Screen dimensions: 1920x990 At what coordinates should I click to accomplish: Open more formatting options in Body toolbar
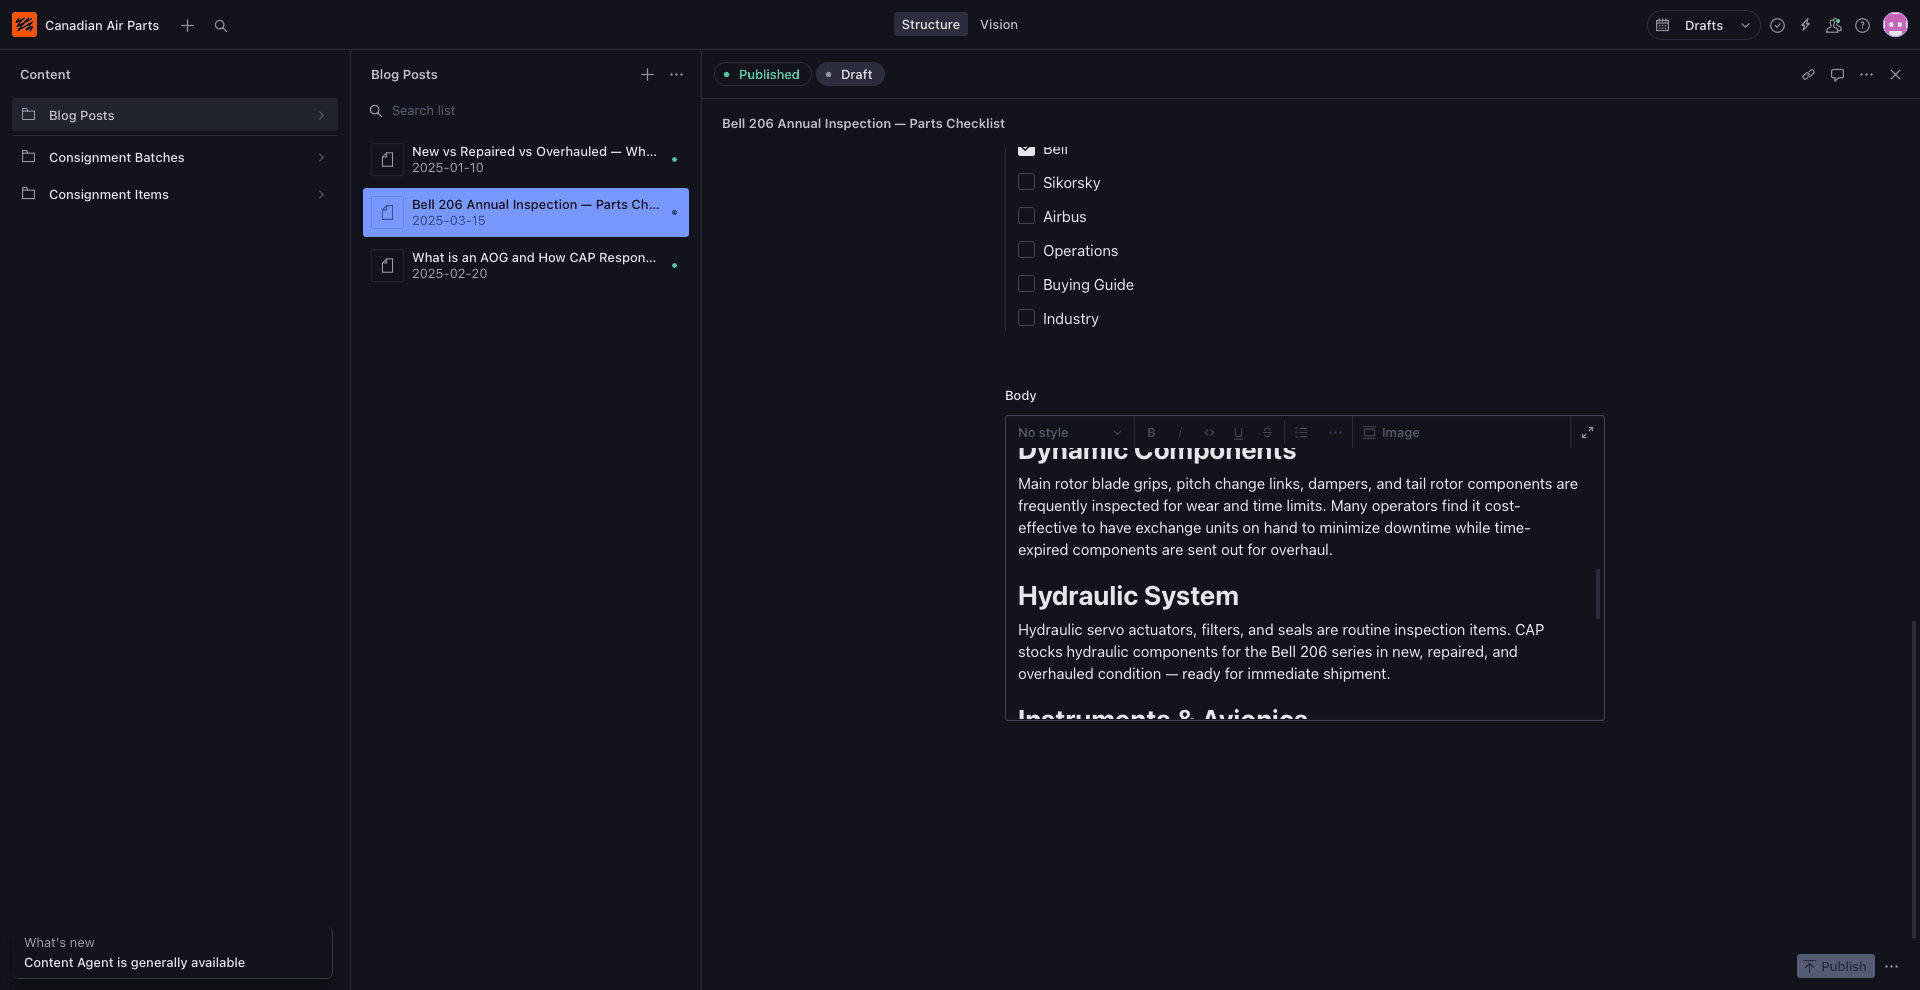(1335, 432)
